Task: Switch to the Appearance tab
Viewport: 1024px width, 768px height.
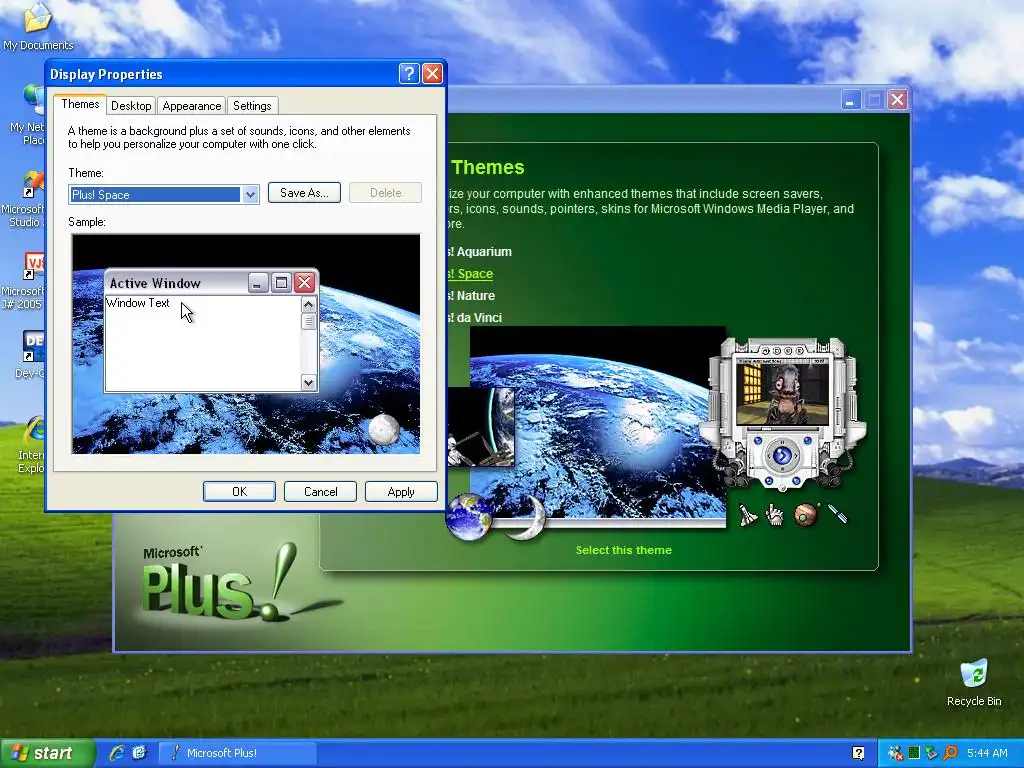Action: coord(191,106)
